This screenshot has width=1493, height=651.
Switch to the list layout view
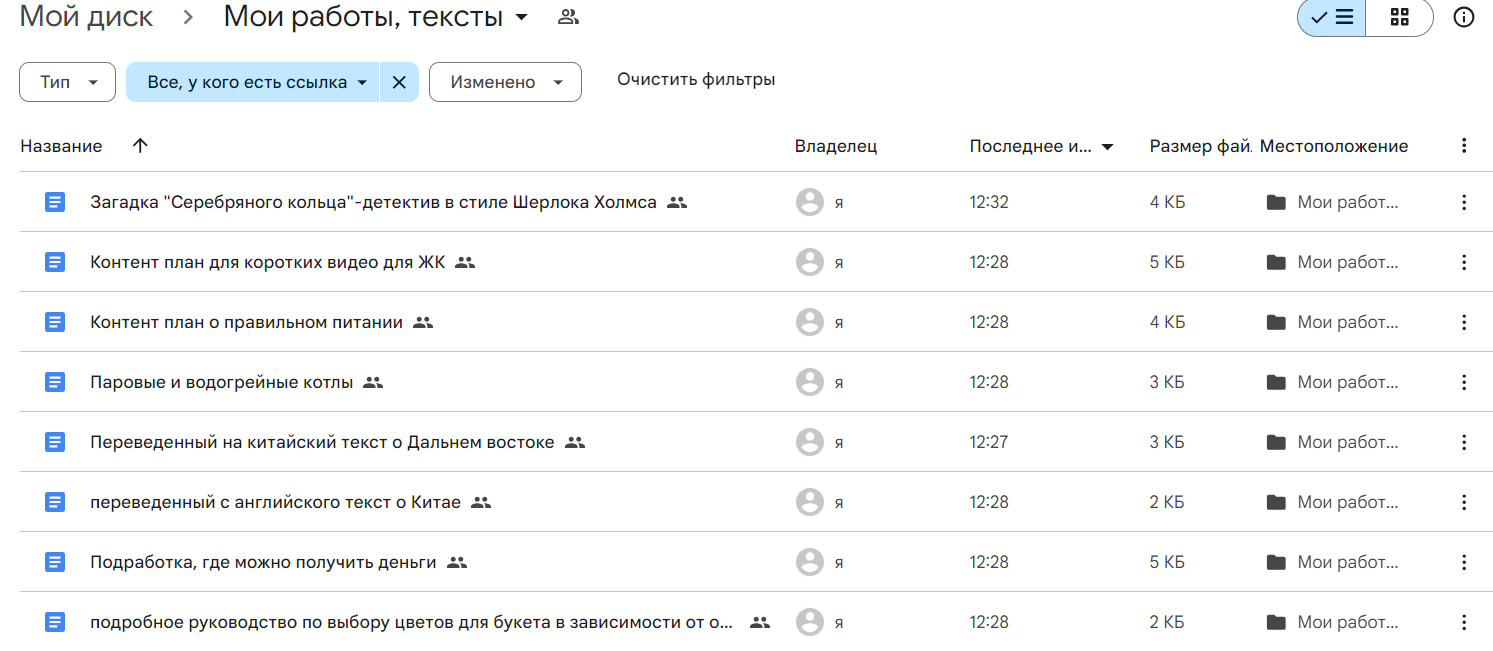[1332, 18]
